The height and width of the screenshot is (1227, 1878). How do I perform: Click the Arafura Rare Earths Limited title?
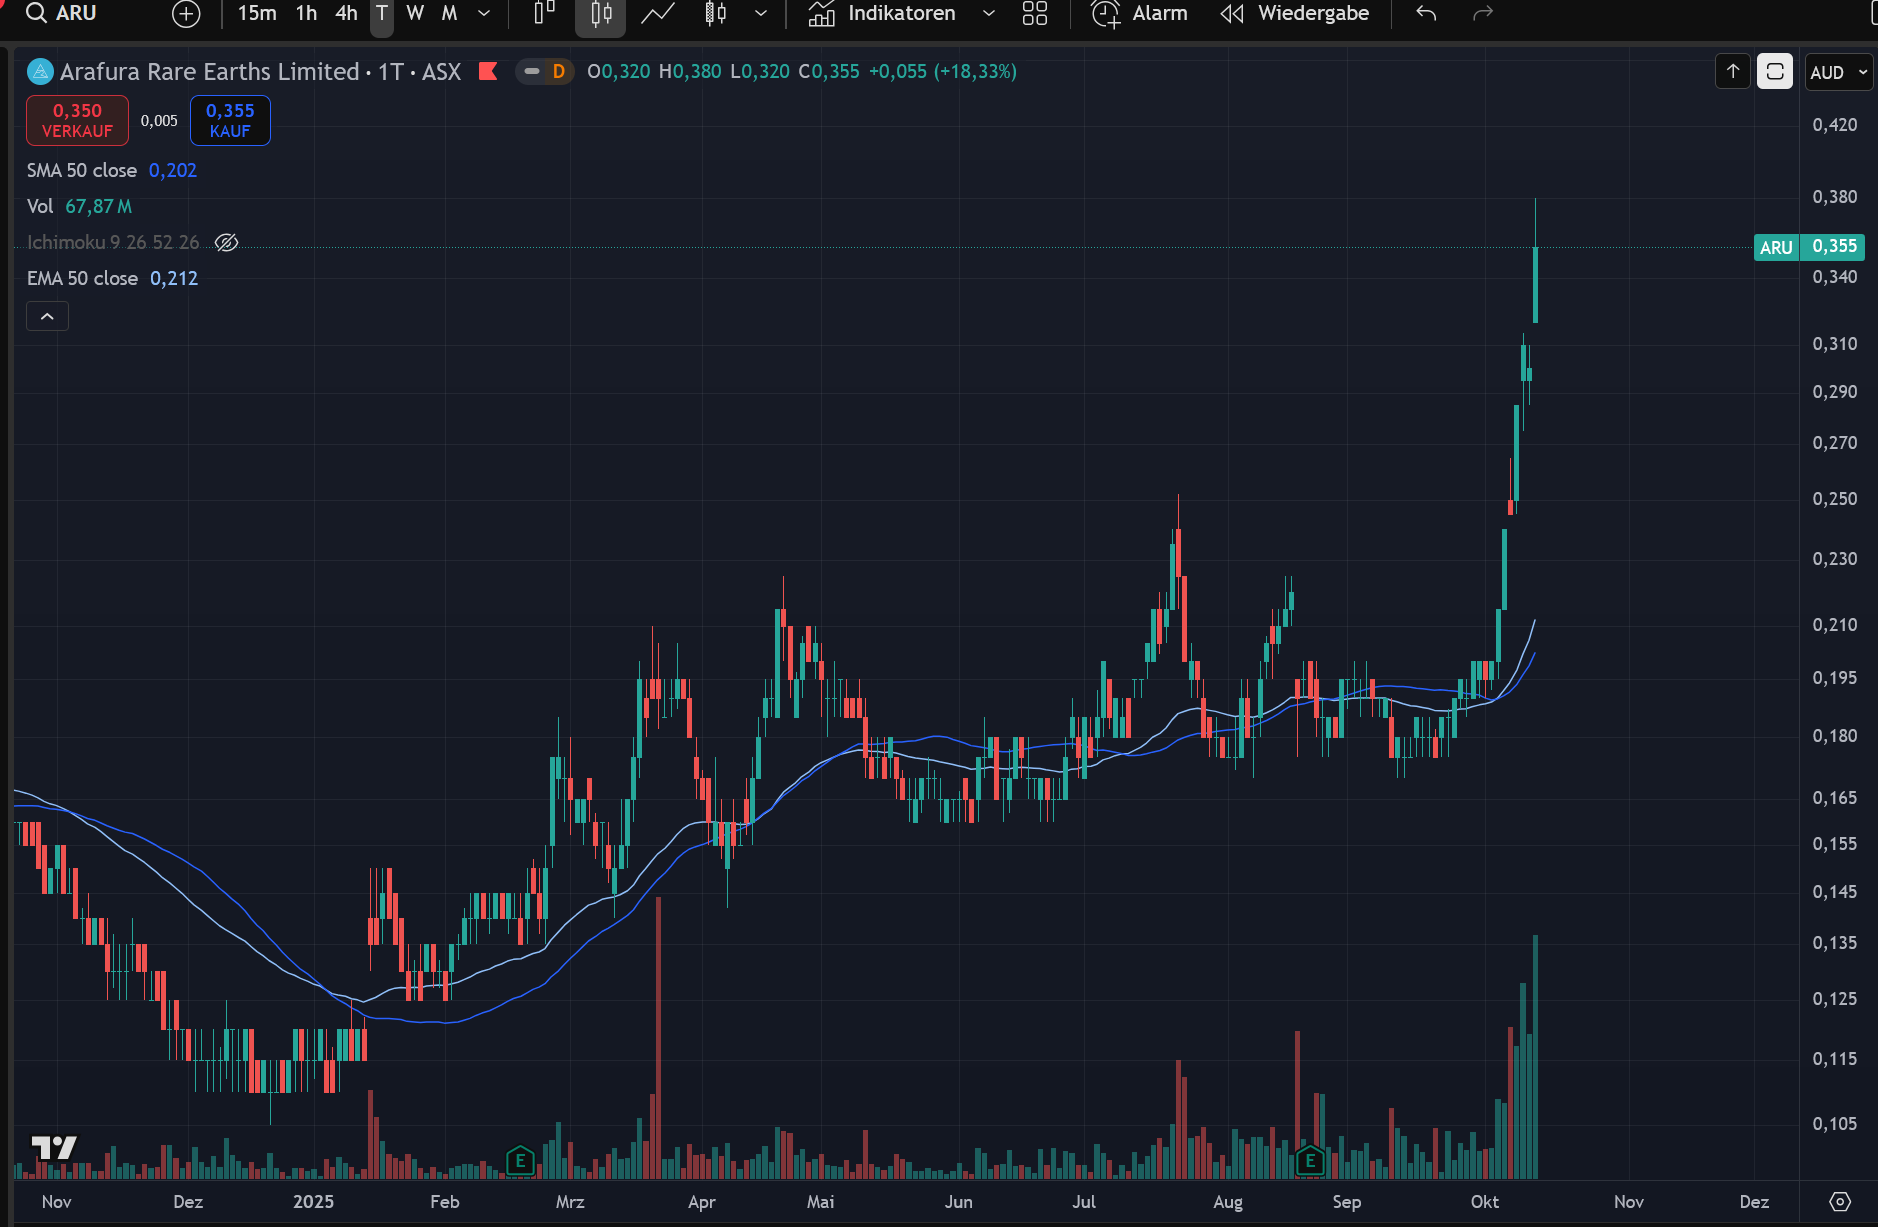pos(209,72)
